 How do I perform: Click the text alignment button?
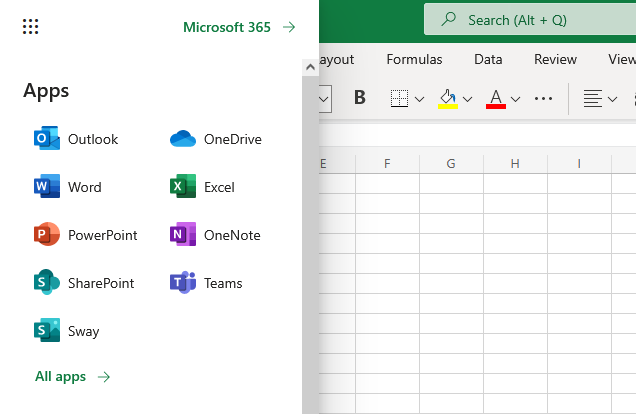(x=592, y=99)
